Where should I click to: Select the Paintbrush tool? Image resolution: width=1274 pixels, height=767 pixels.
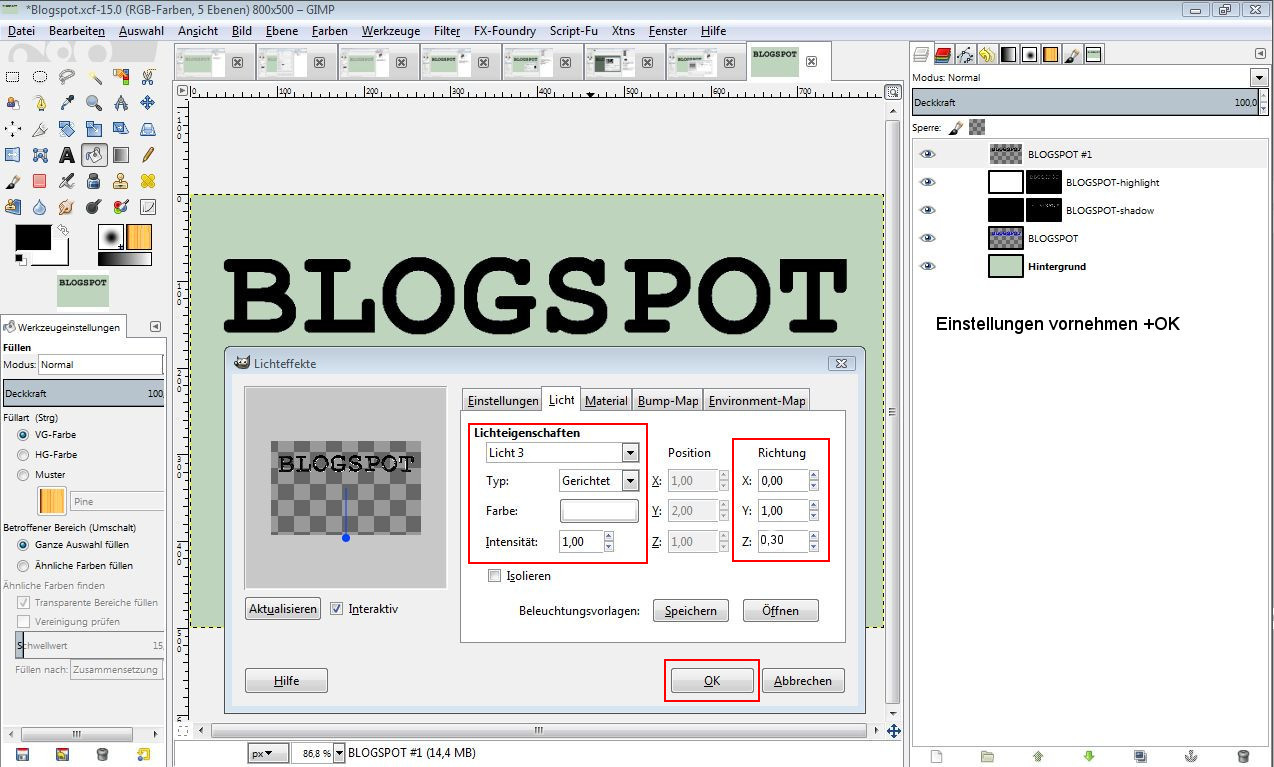13,181
